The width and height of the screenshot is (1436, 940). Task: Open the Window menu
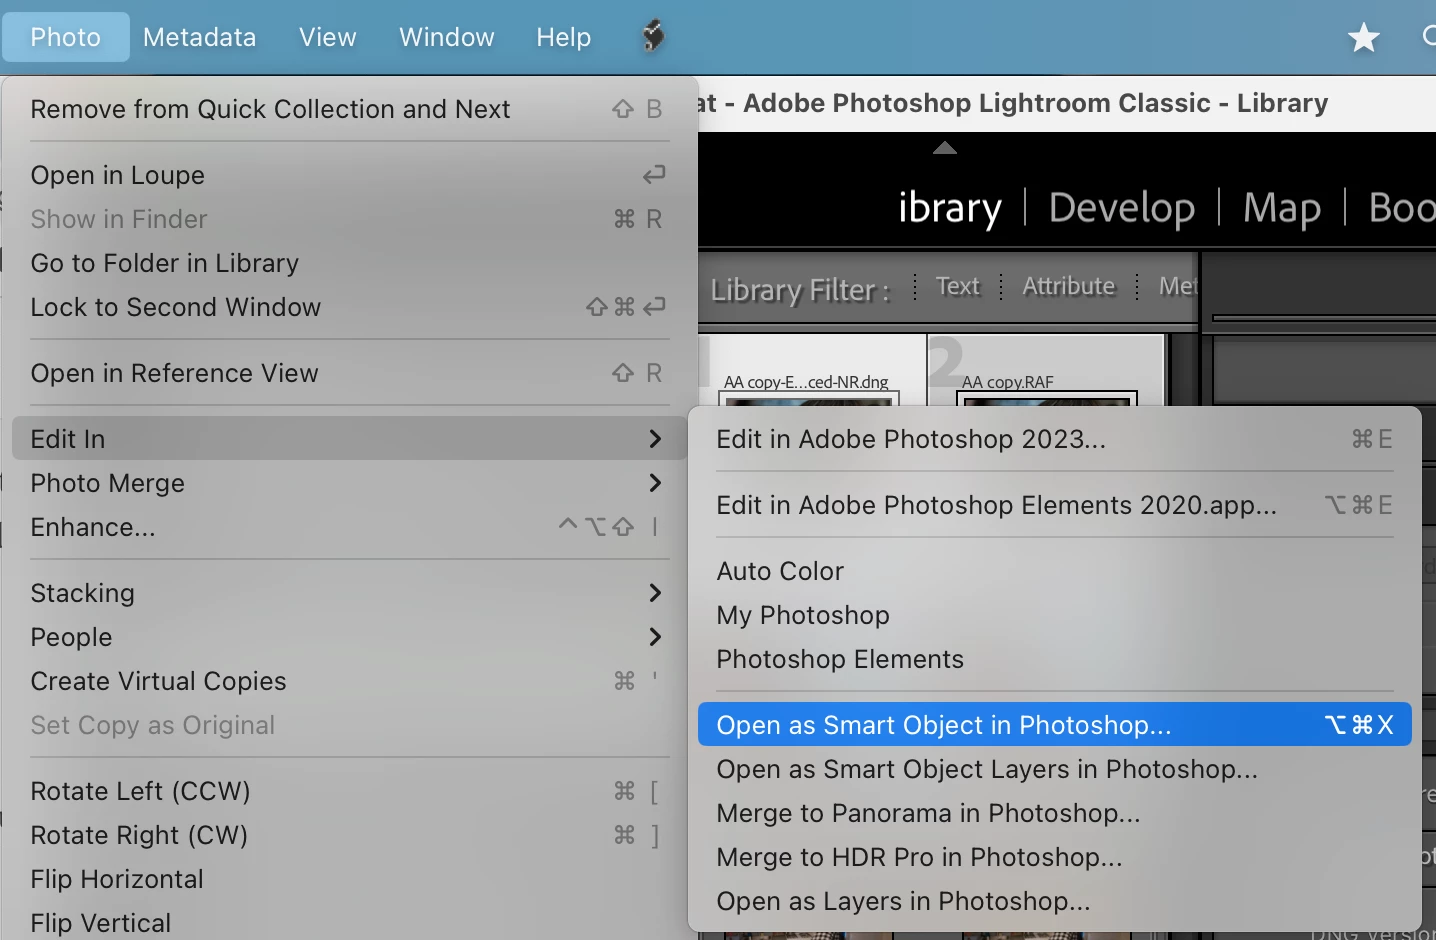coord(446,37)
